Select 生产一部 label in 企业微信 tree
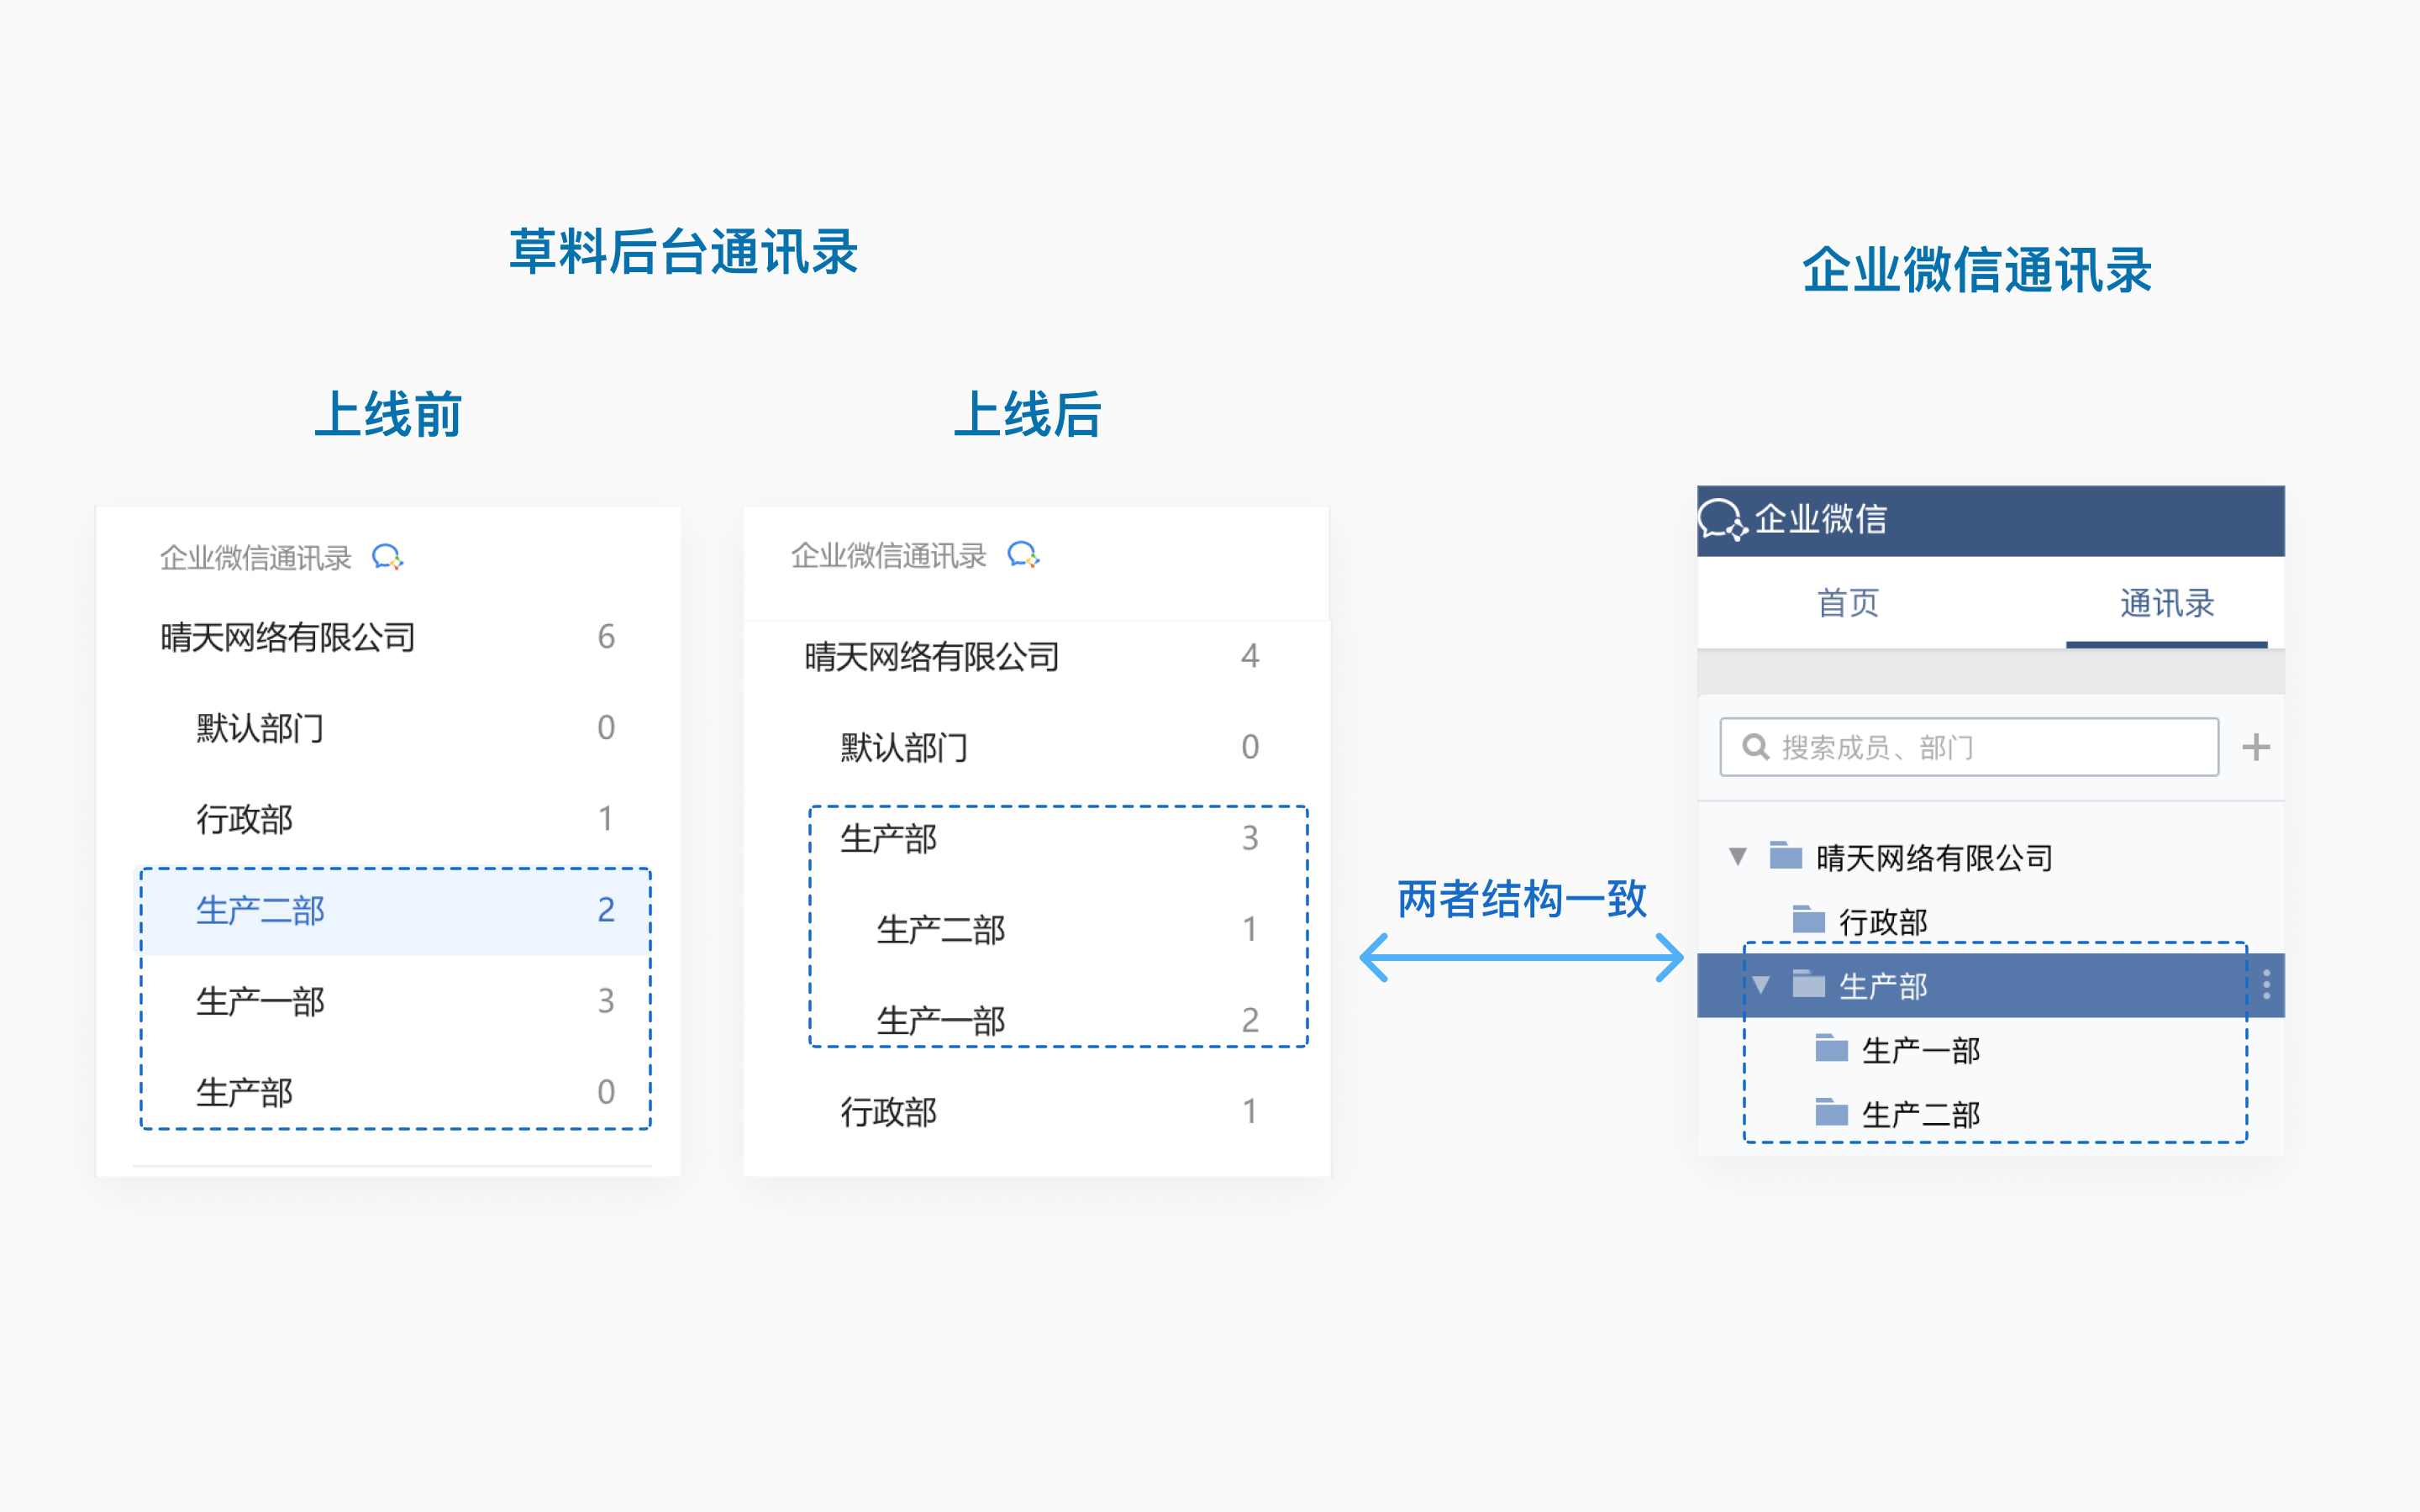Viewport: 2420px width, 1512px height. pos(1921,1050)
